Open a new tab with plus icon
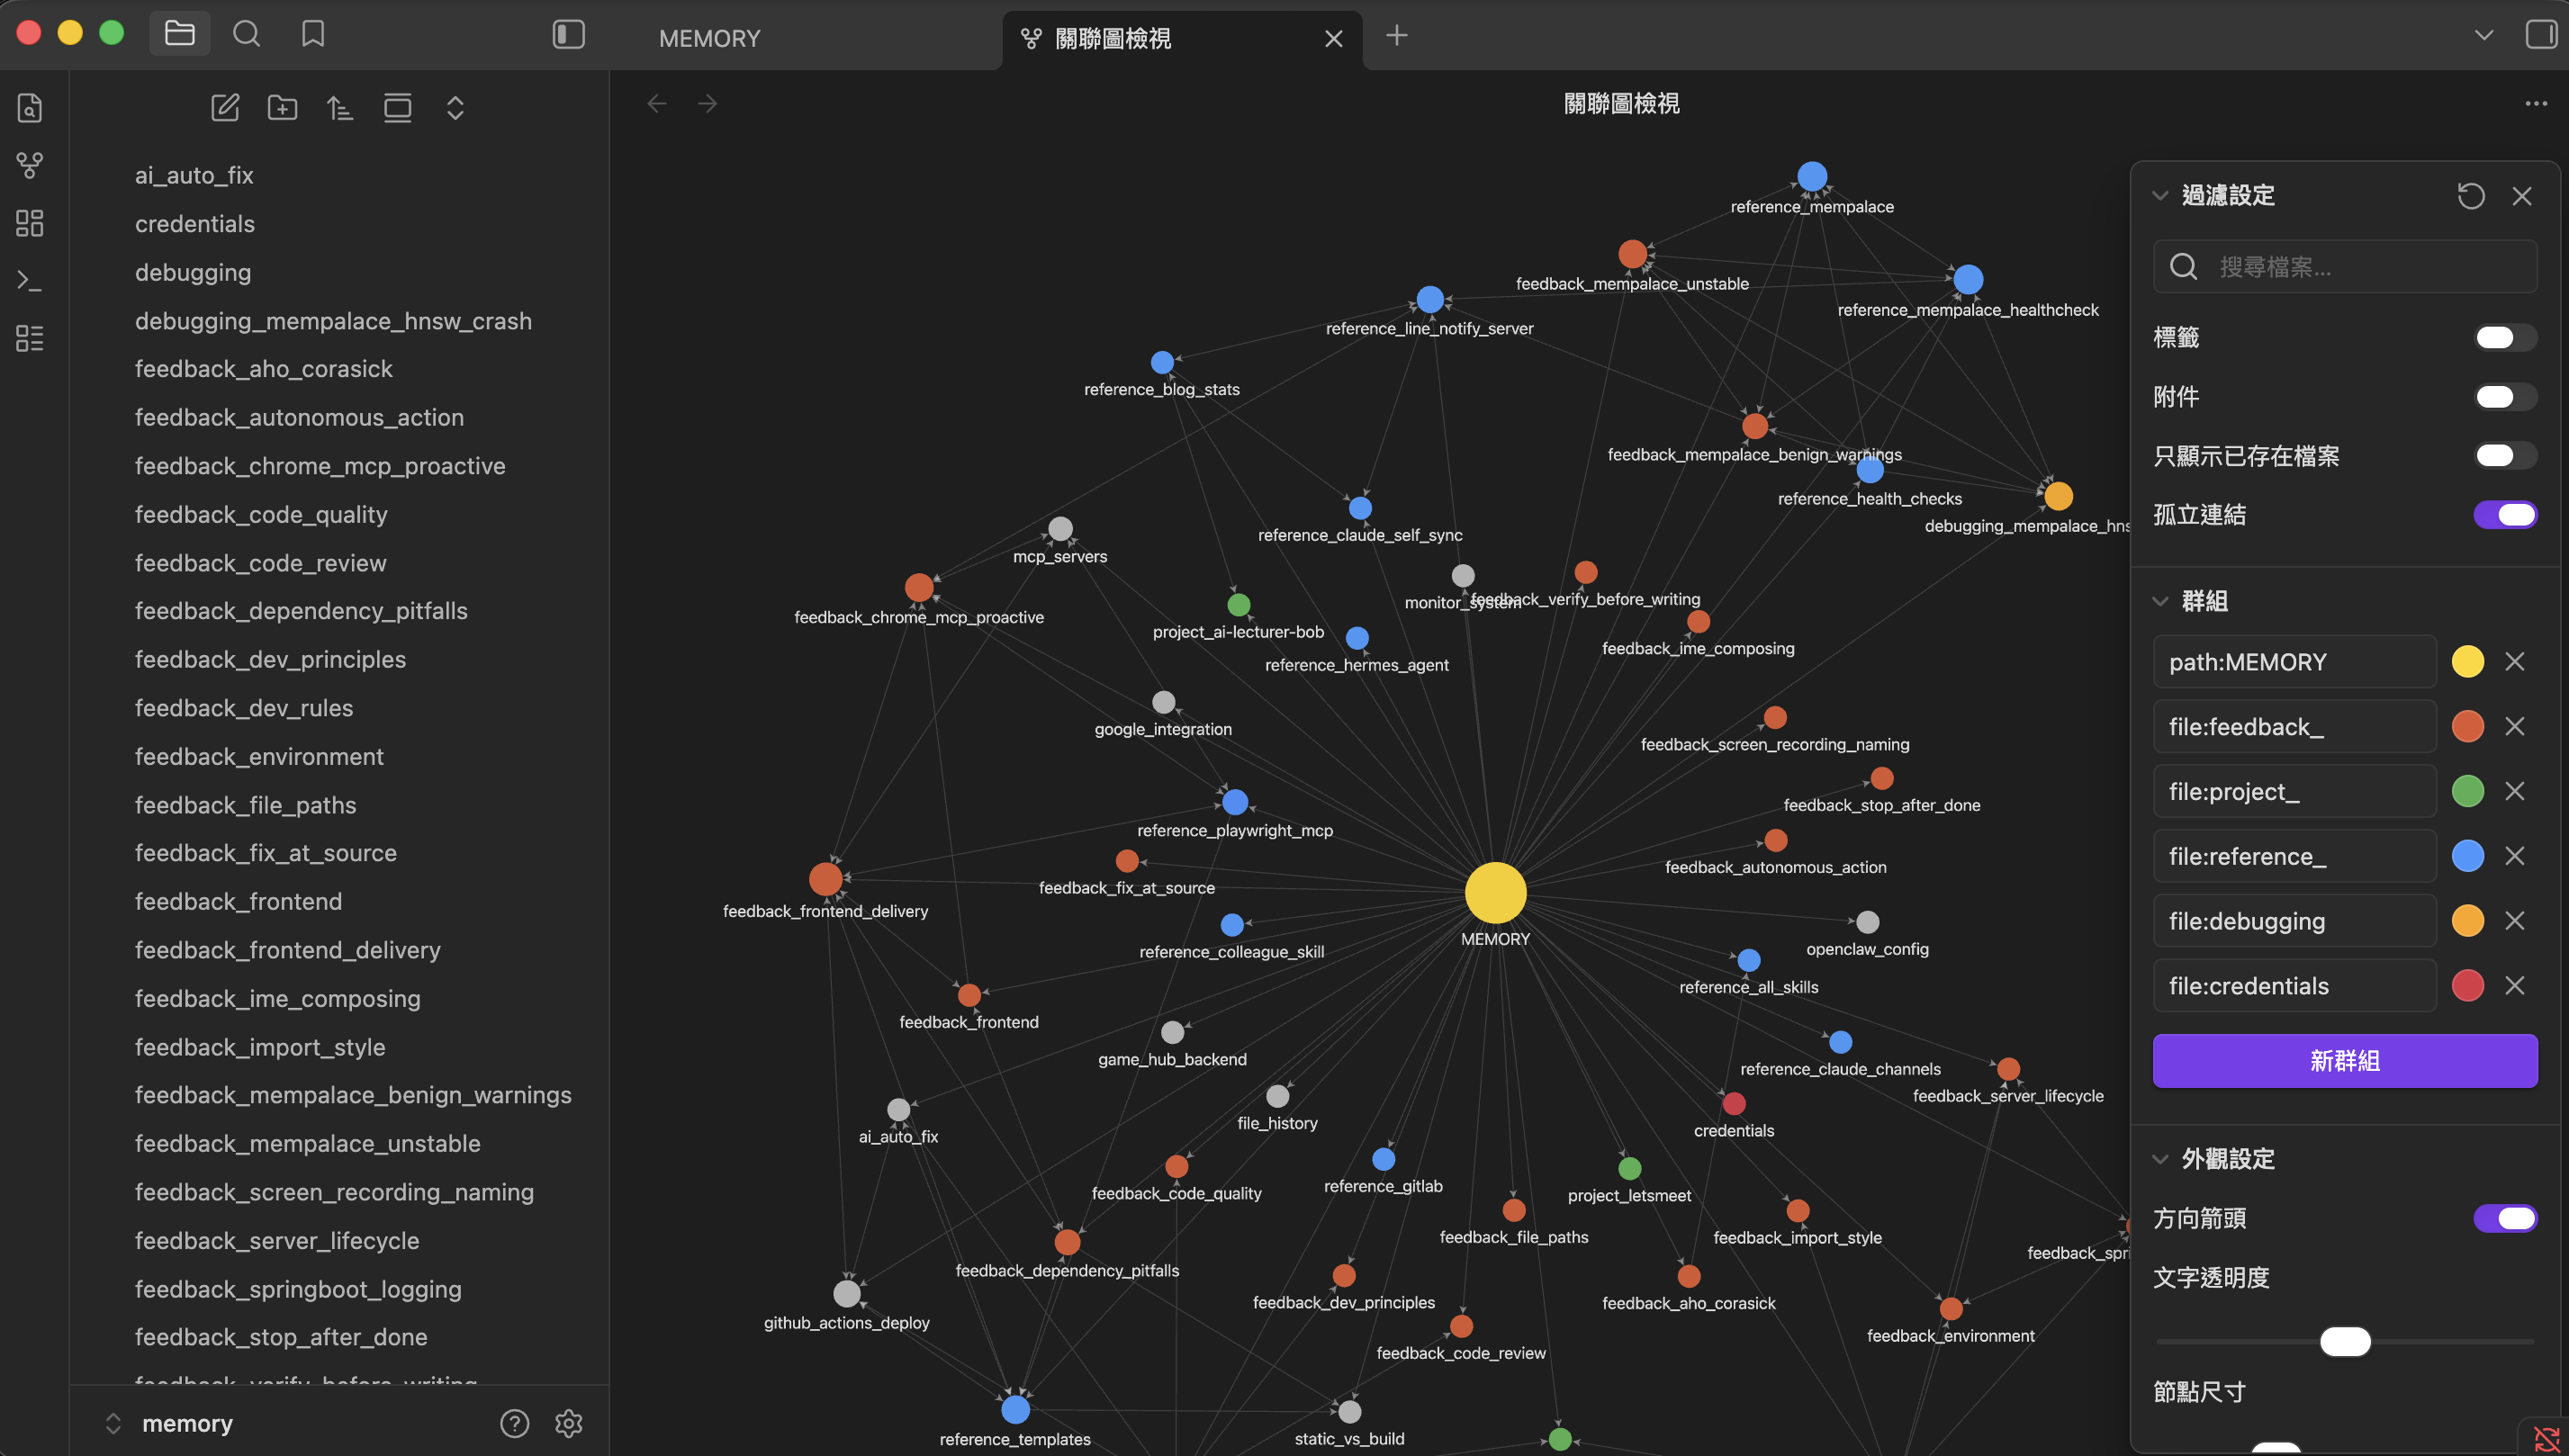The image size is (2569, 1456). click(1396, 36)
